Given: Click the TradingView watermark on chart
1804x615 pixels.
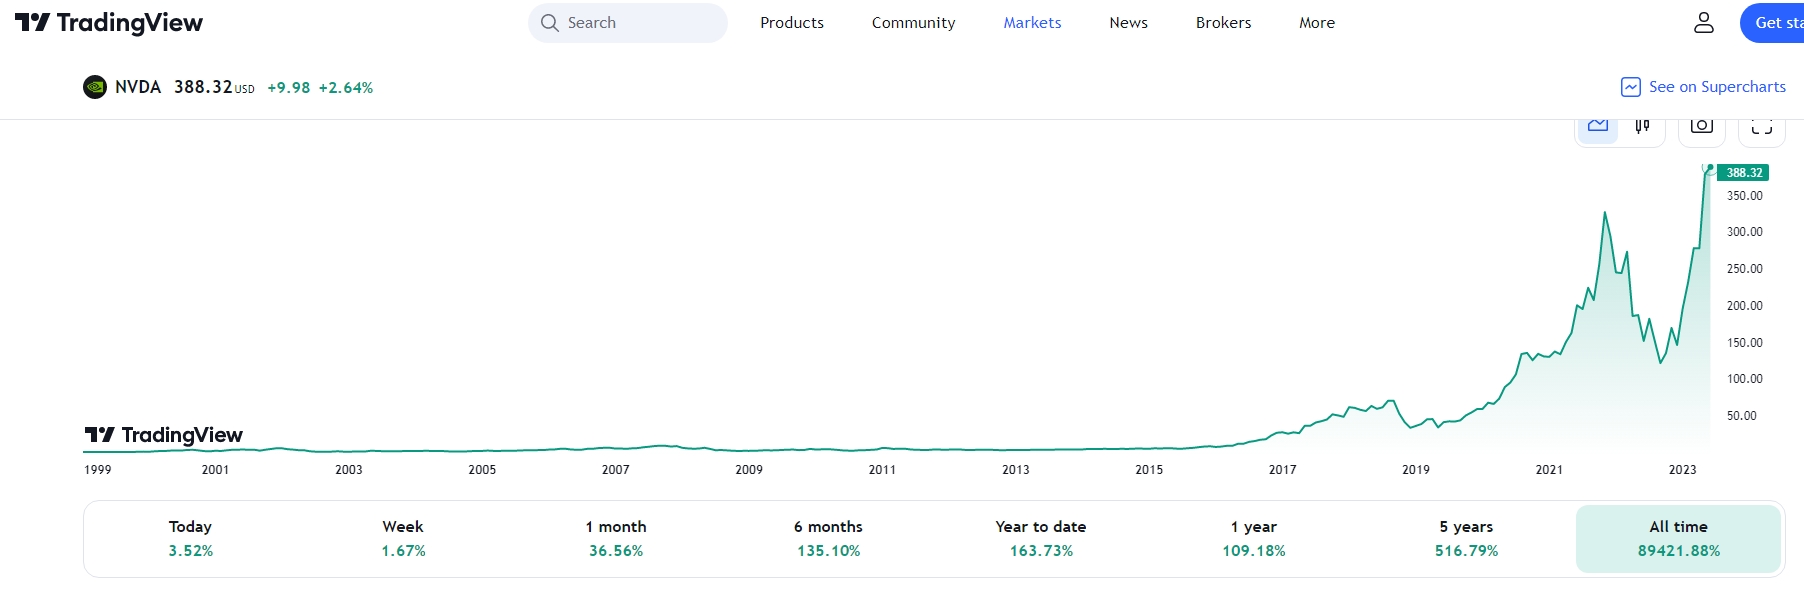Looking at the screenshot, I should 164,435.
